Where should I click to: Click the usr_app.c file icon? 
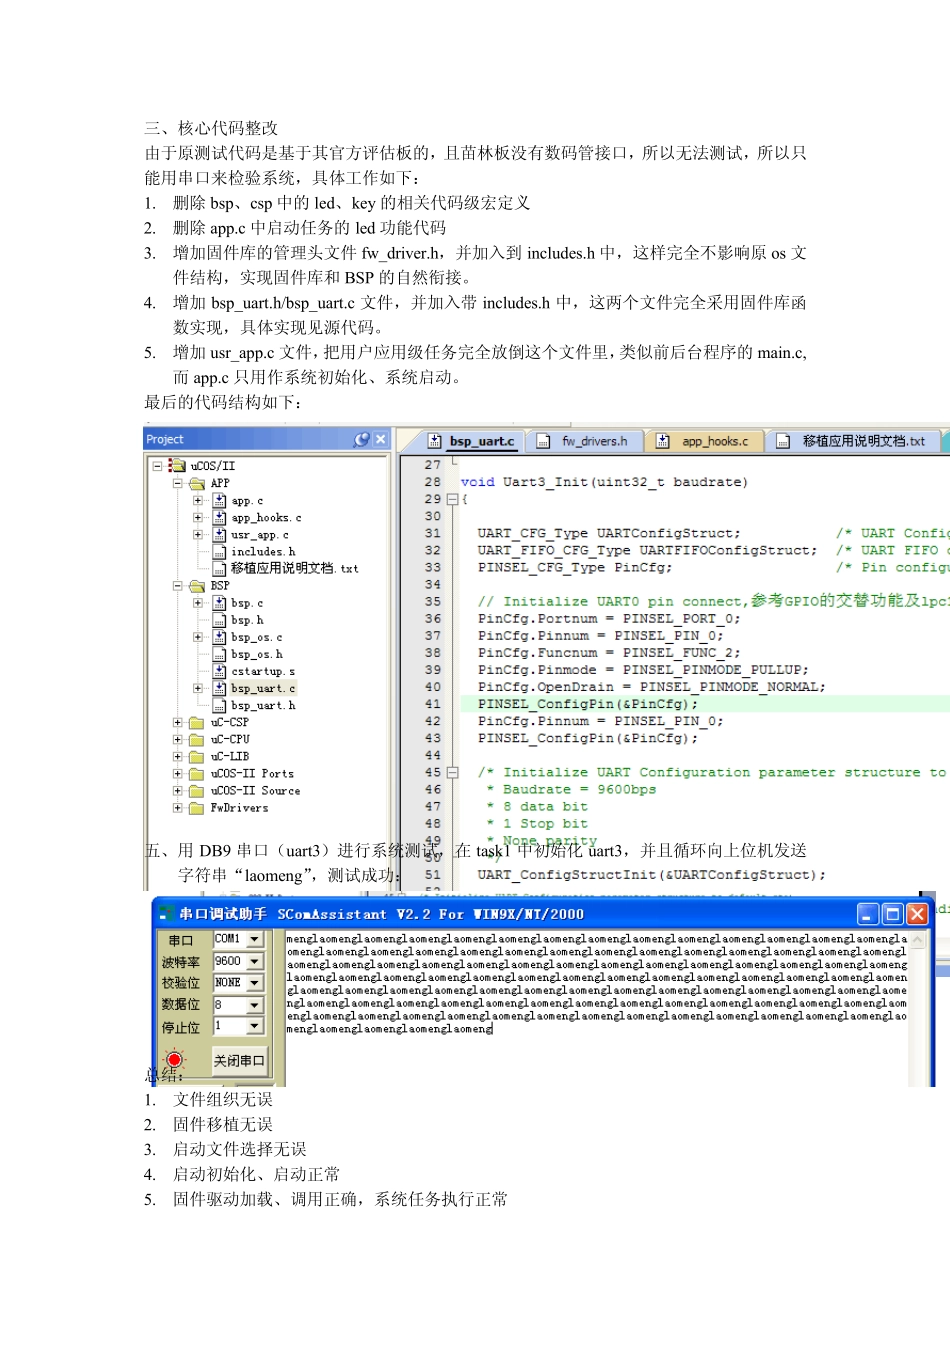(x=219, y=534)
